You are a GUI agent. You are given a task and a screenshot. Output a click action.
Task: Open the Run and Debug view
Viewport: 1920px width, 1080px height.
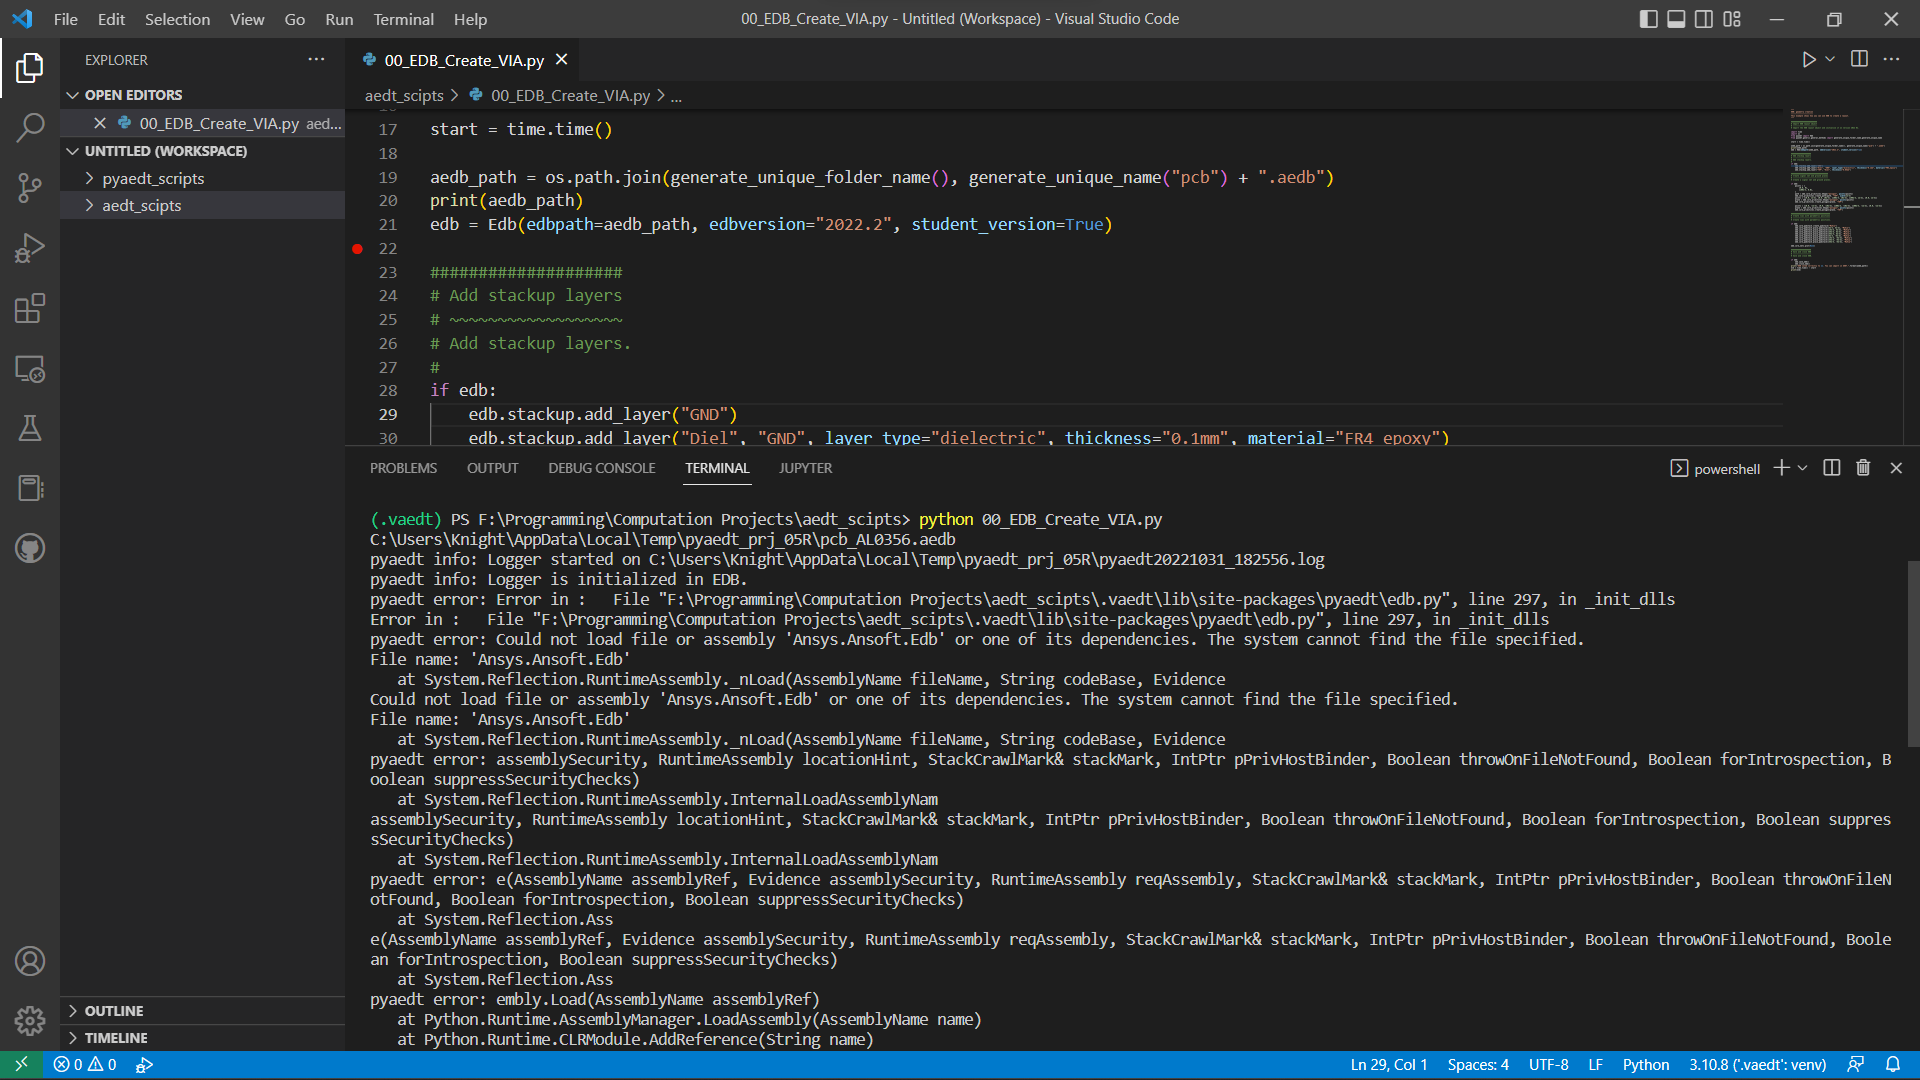(x=30, y=247)
